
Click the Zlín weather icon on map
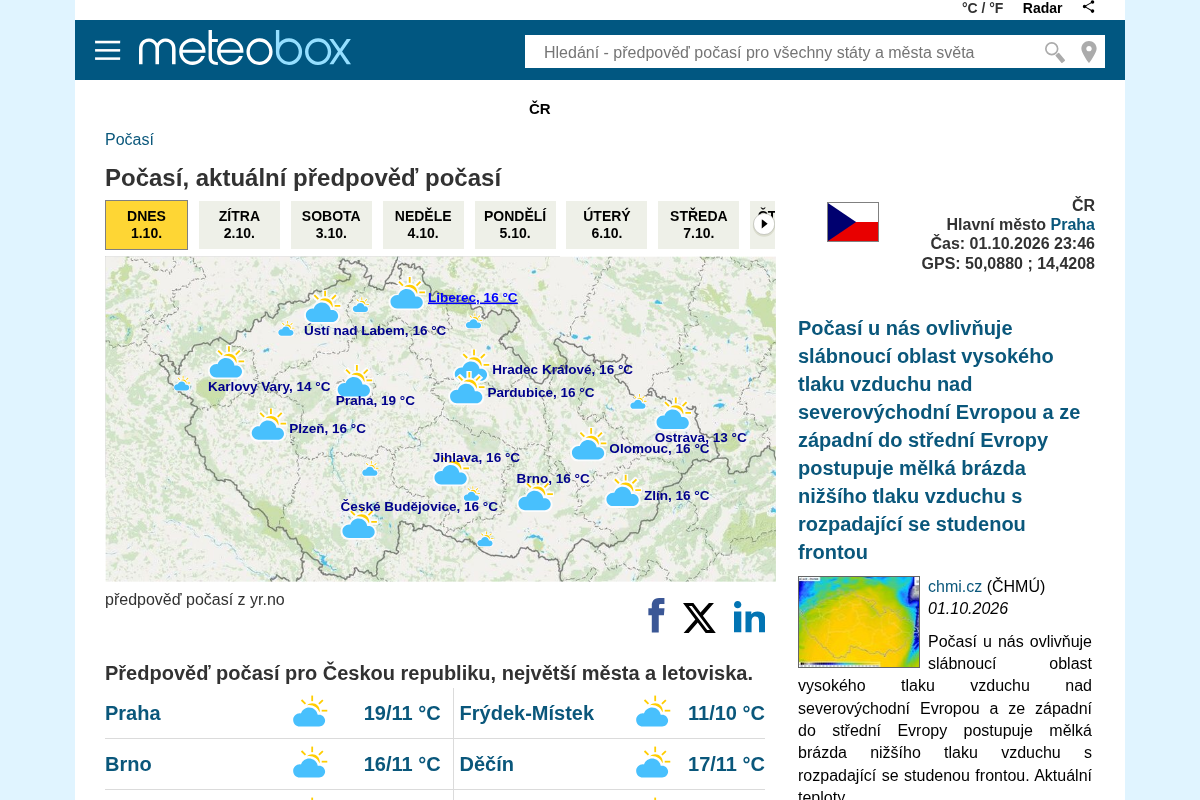tap(623, 491)
